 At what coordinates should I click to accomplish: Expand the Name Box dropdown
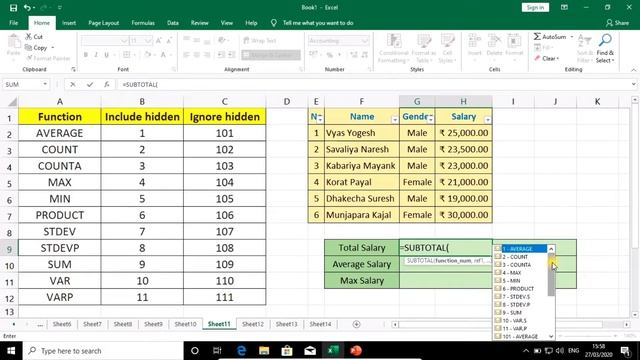(45, 84)
